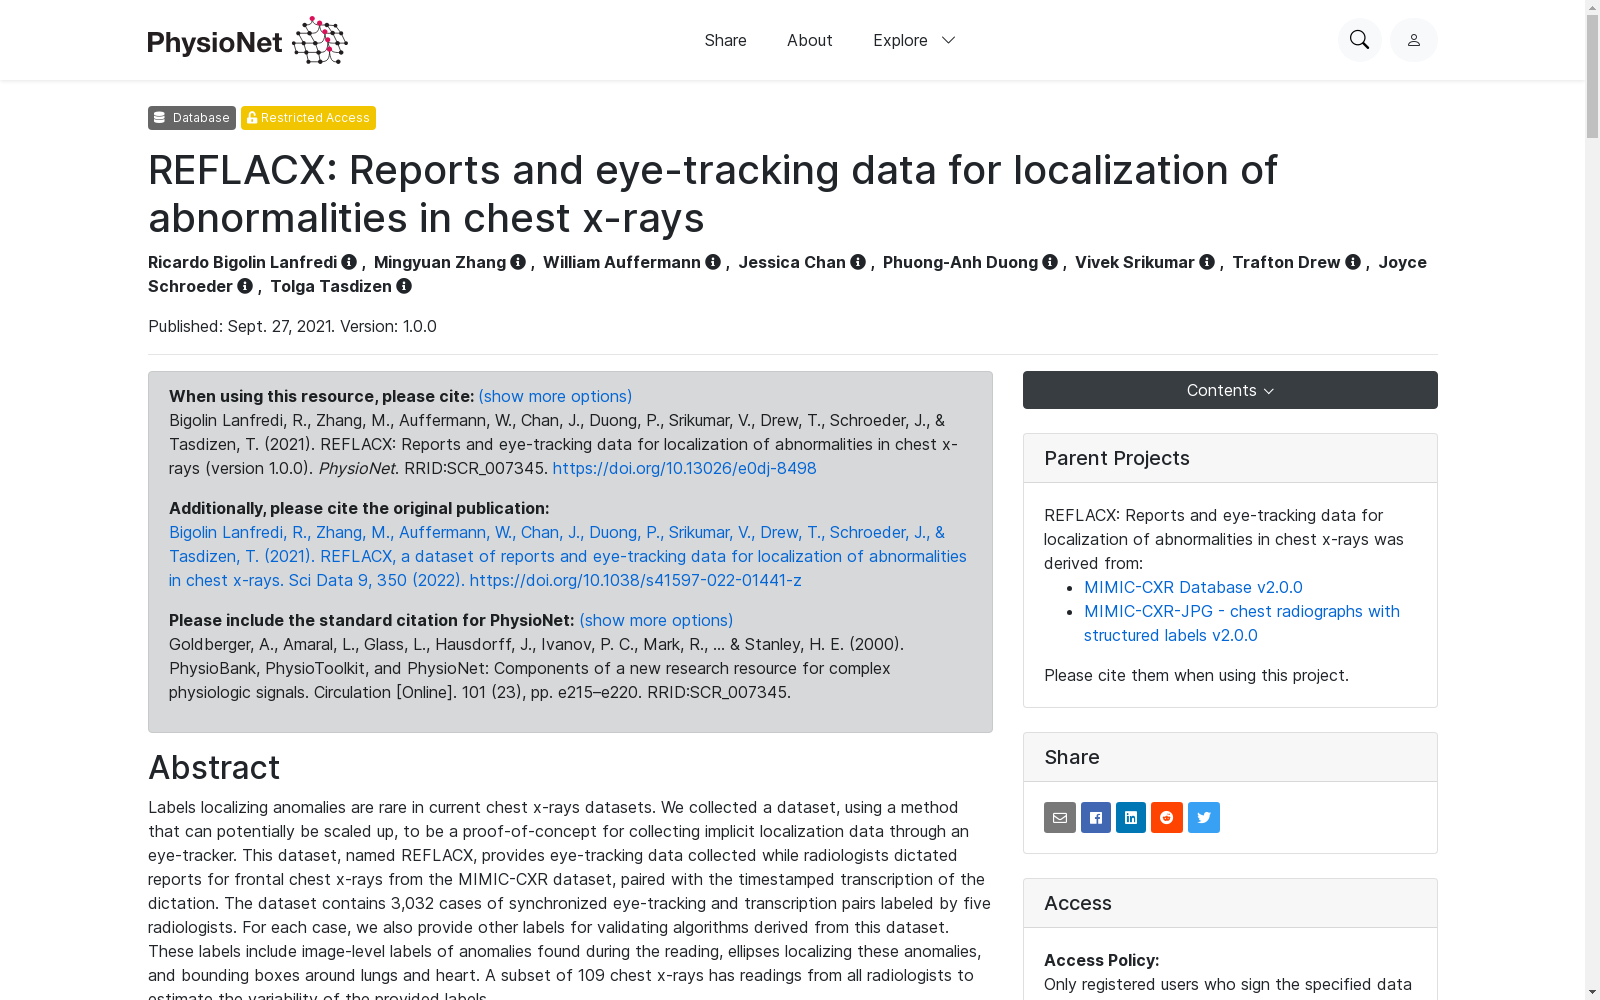Screen dimensions: 1600x1000
Task: Open the user account icon
Action: [x=1414, y=40]
